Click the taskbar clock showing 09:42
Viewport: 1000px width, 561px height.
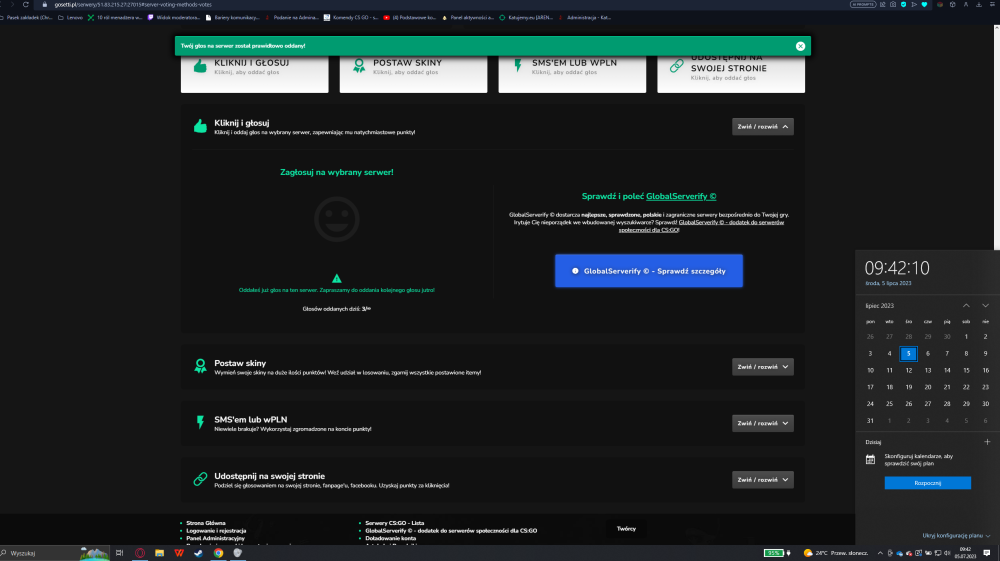(x=966, y=553)
